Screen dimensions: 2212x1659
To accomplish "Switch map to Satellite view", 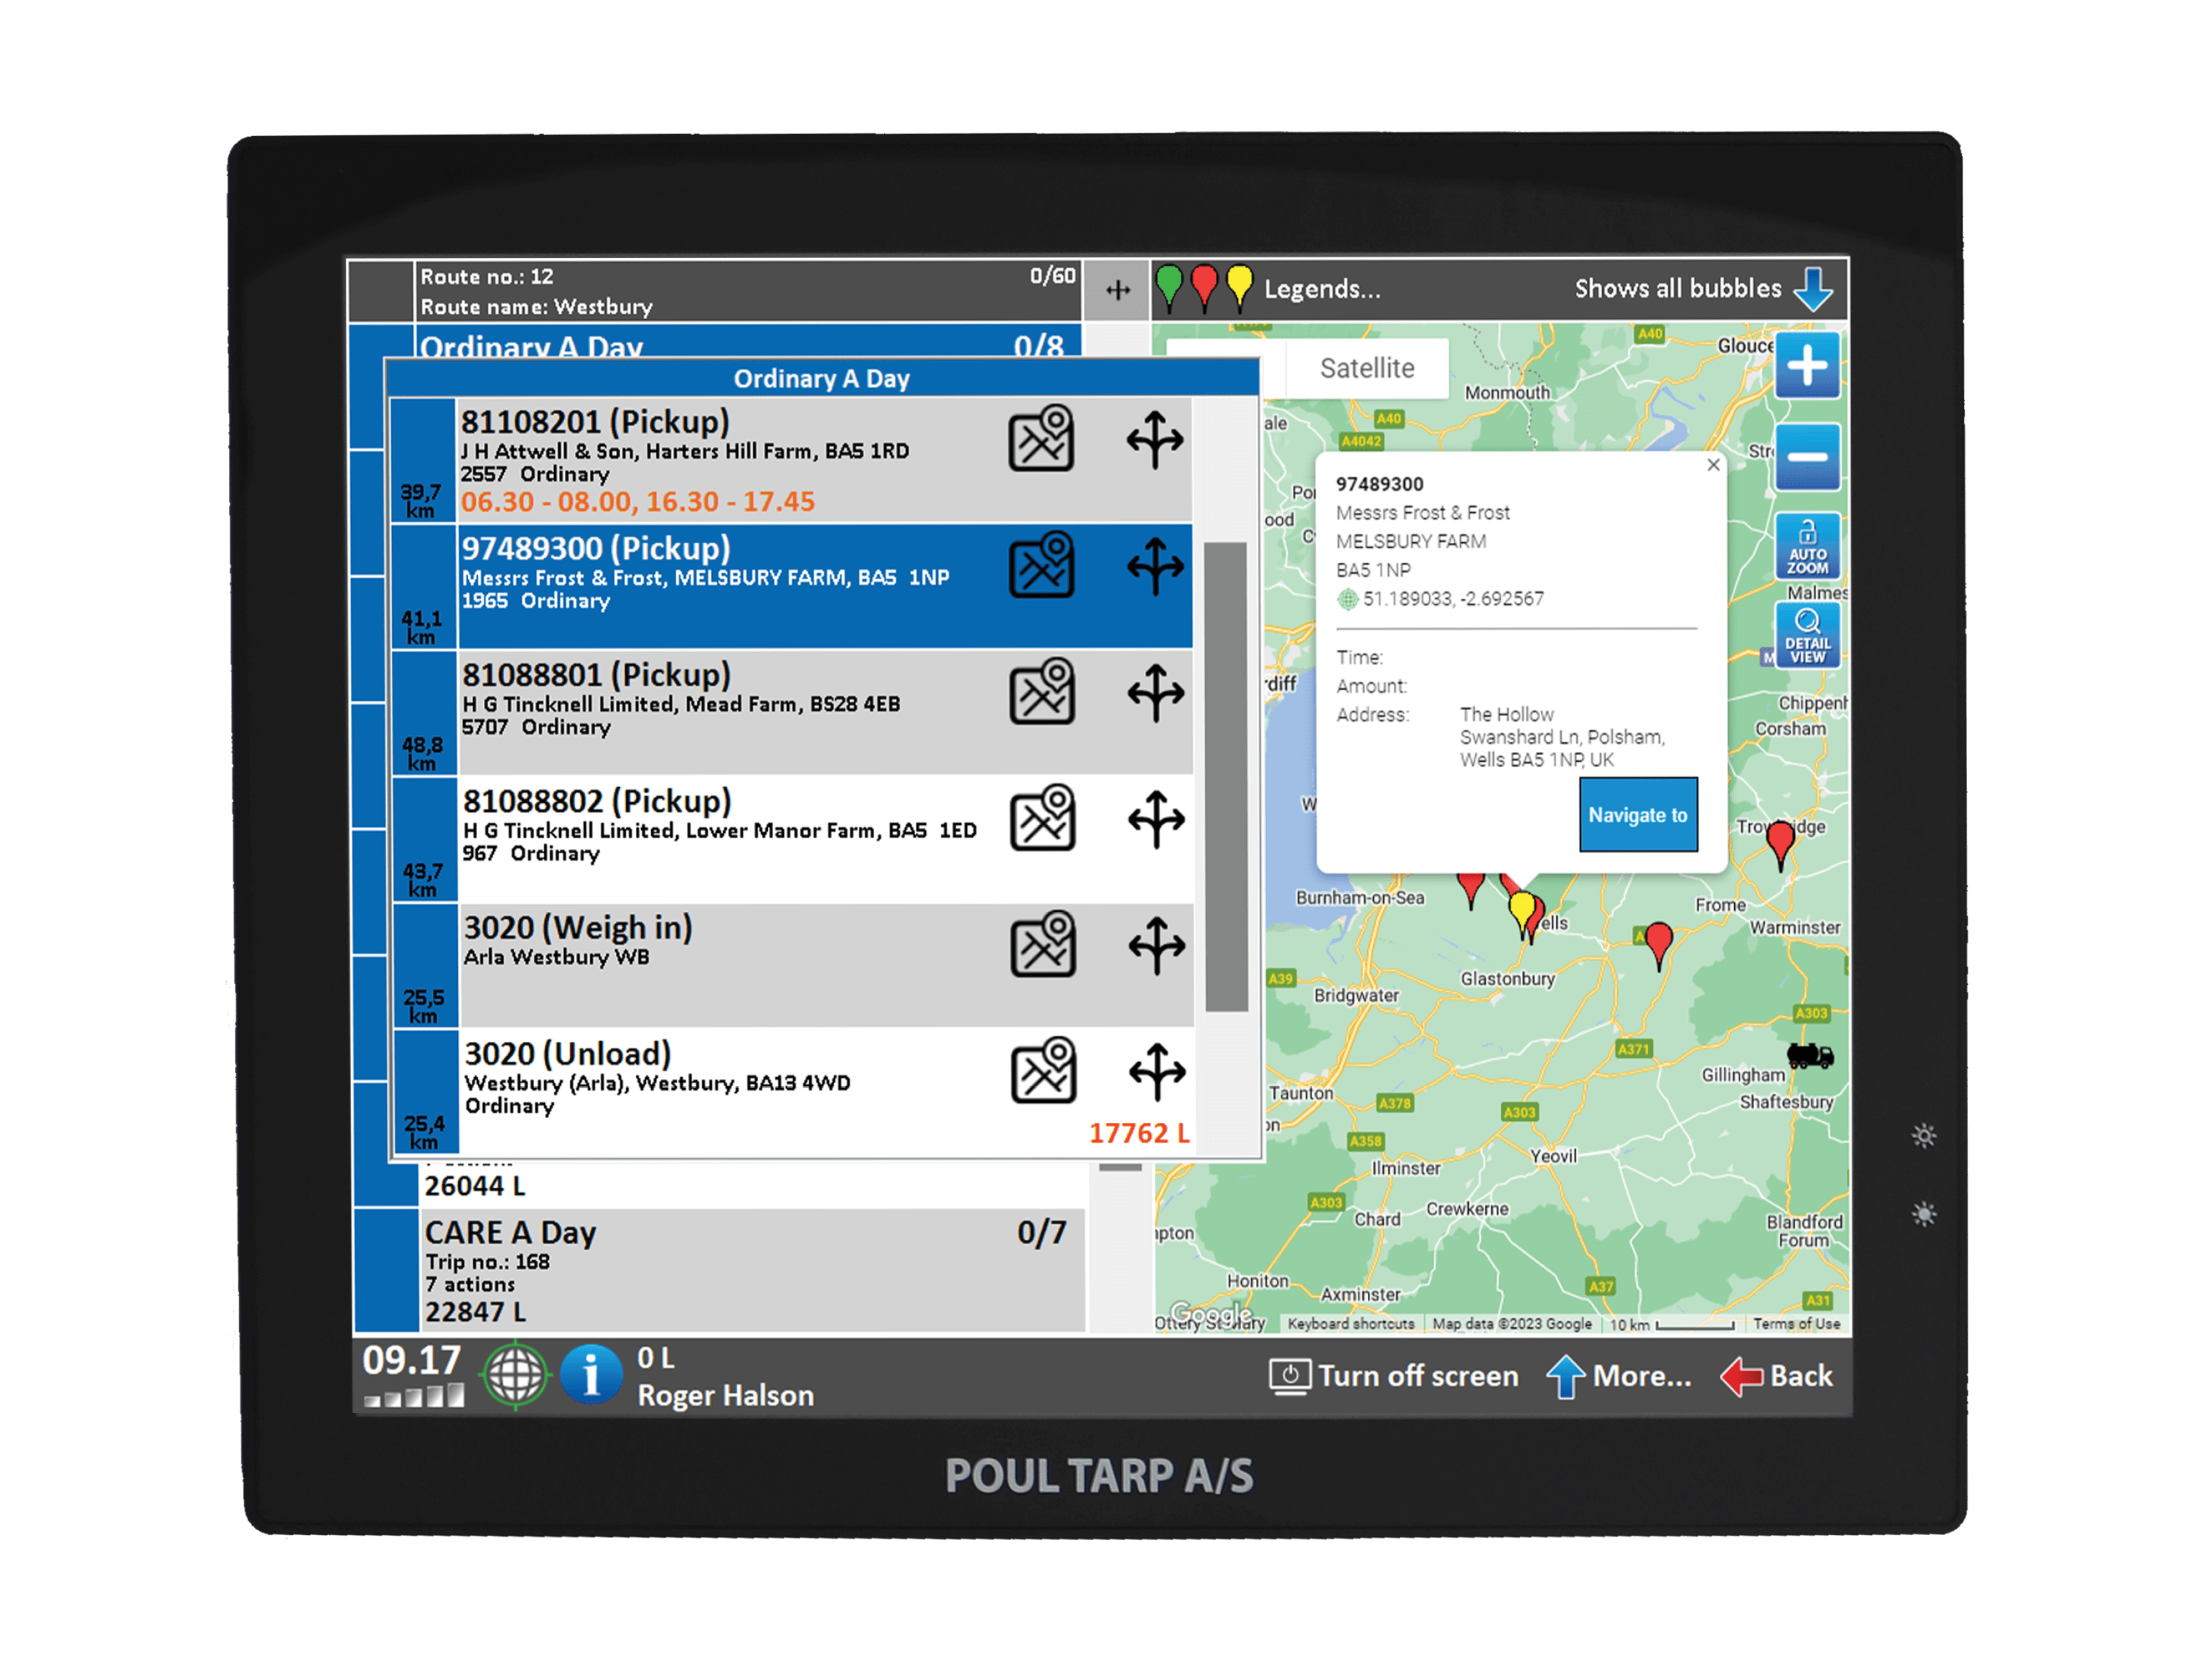I will coord(1366,368).
